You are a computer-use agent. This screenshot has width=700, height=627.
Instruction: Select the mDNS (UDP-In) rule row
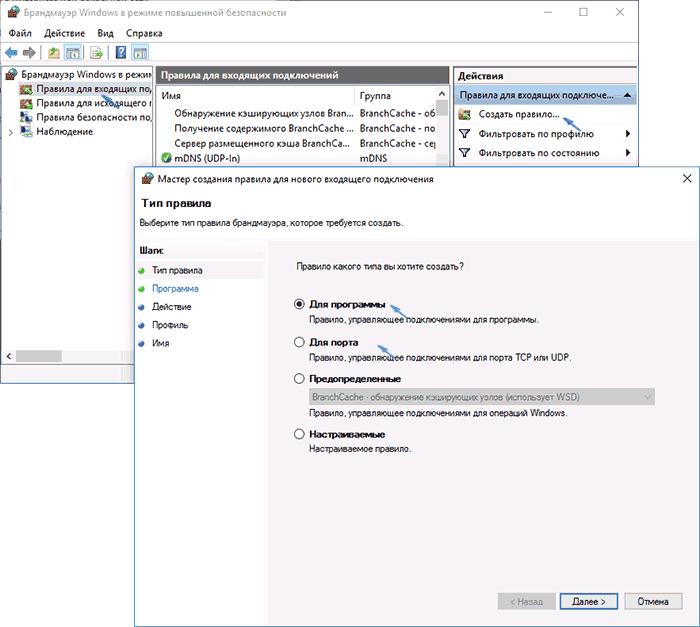pos(297,159)
